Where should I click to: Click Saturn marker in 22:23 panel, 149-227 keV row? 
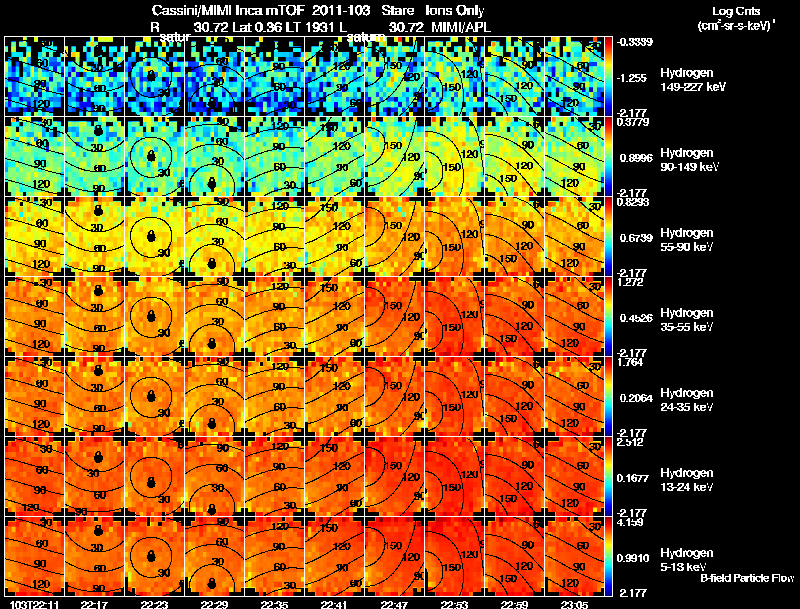(x=151, y=75)
